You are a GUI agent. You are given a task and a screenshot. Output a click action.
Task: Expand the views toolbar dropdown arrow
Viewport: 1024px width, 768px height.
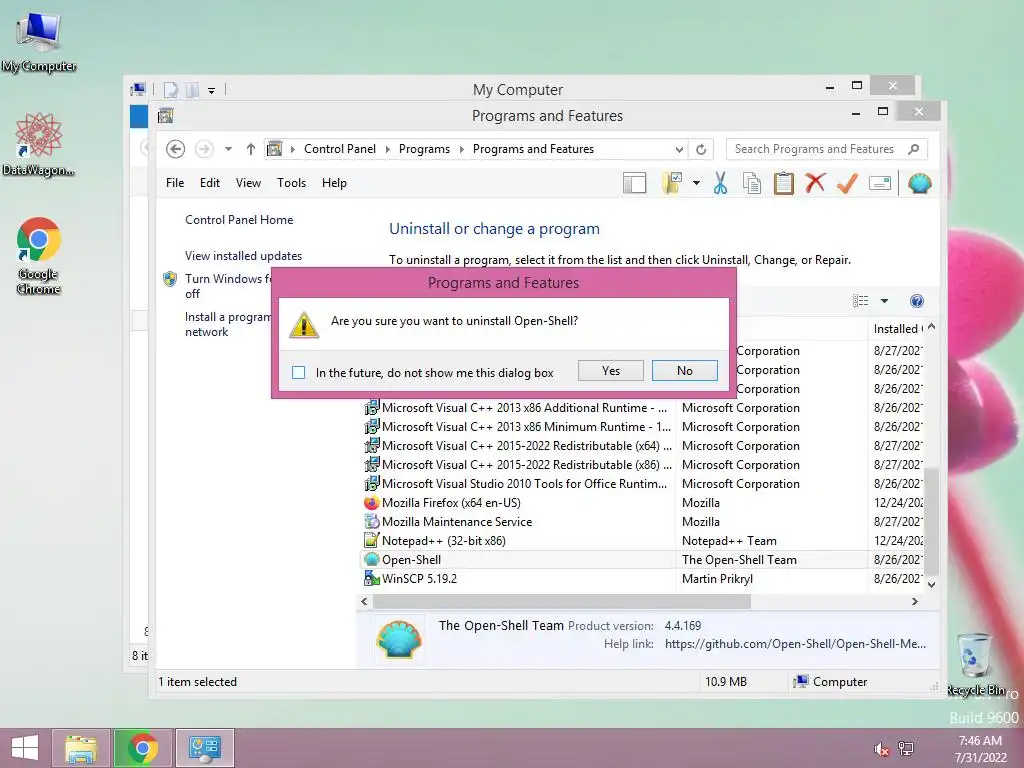[x=696, y=184]
